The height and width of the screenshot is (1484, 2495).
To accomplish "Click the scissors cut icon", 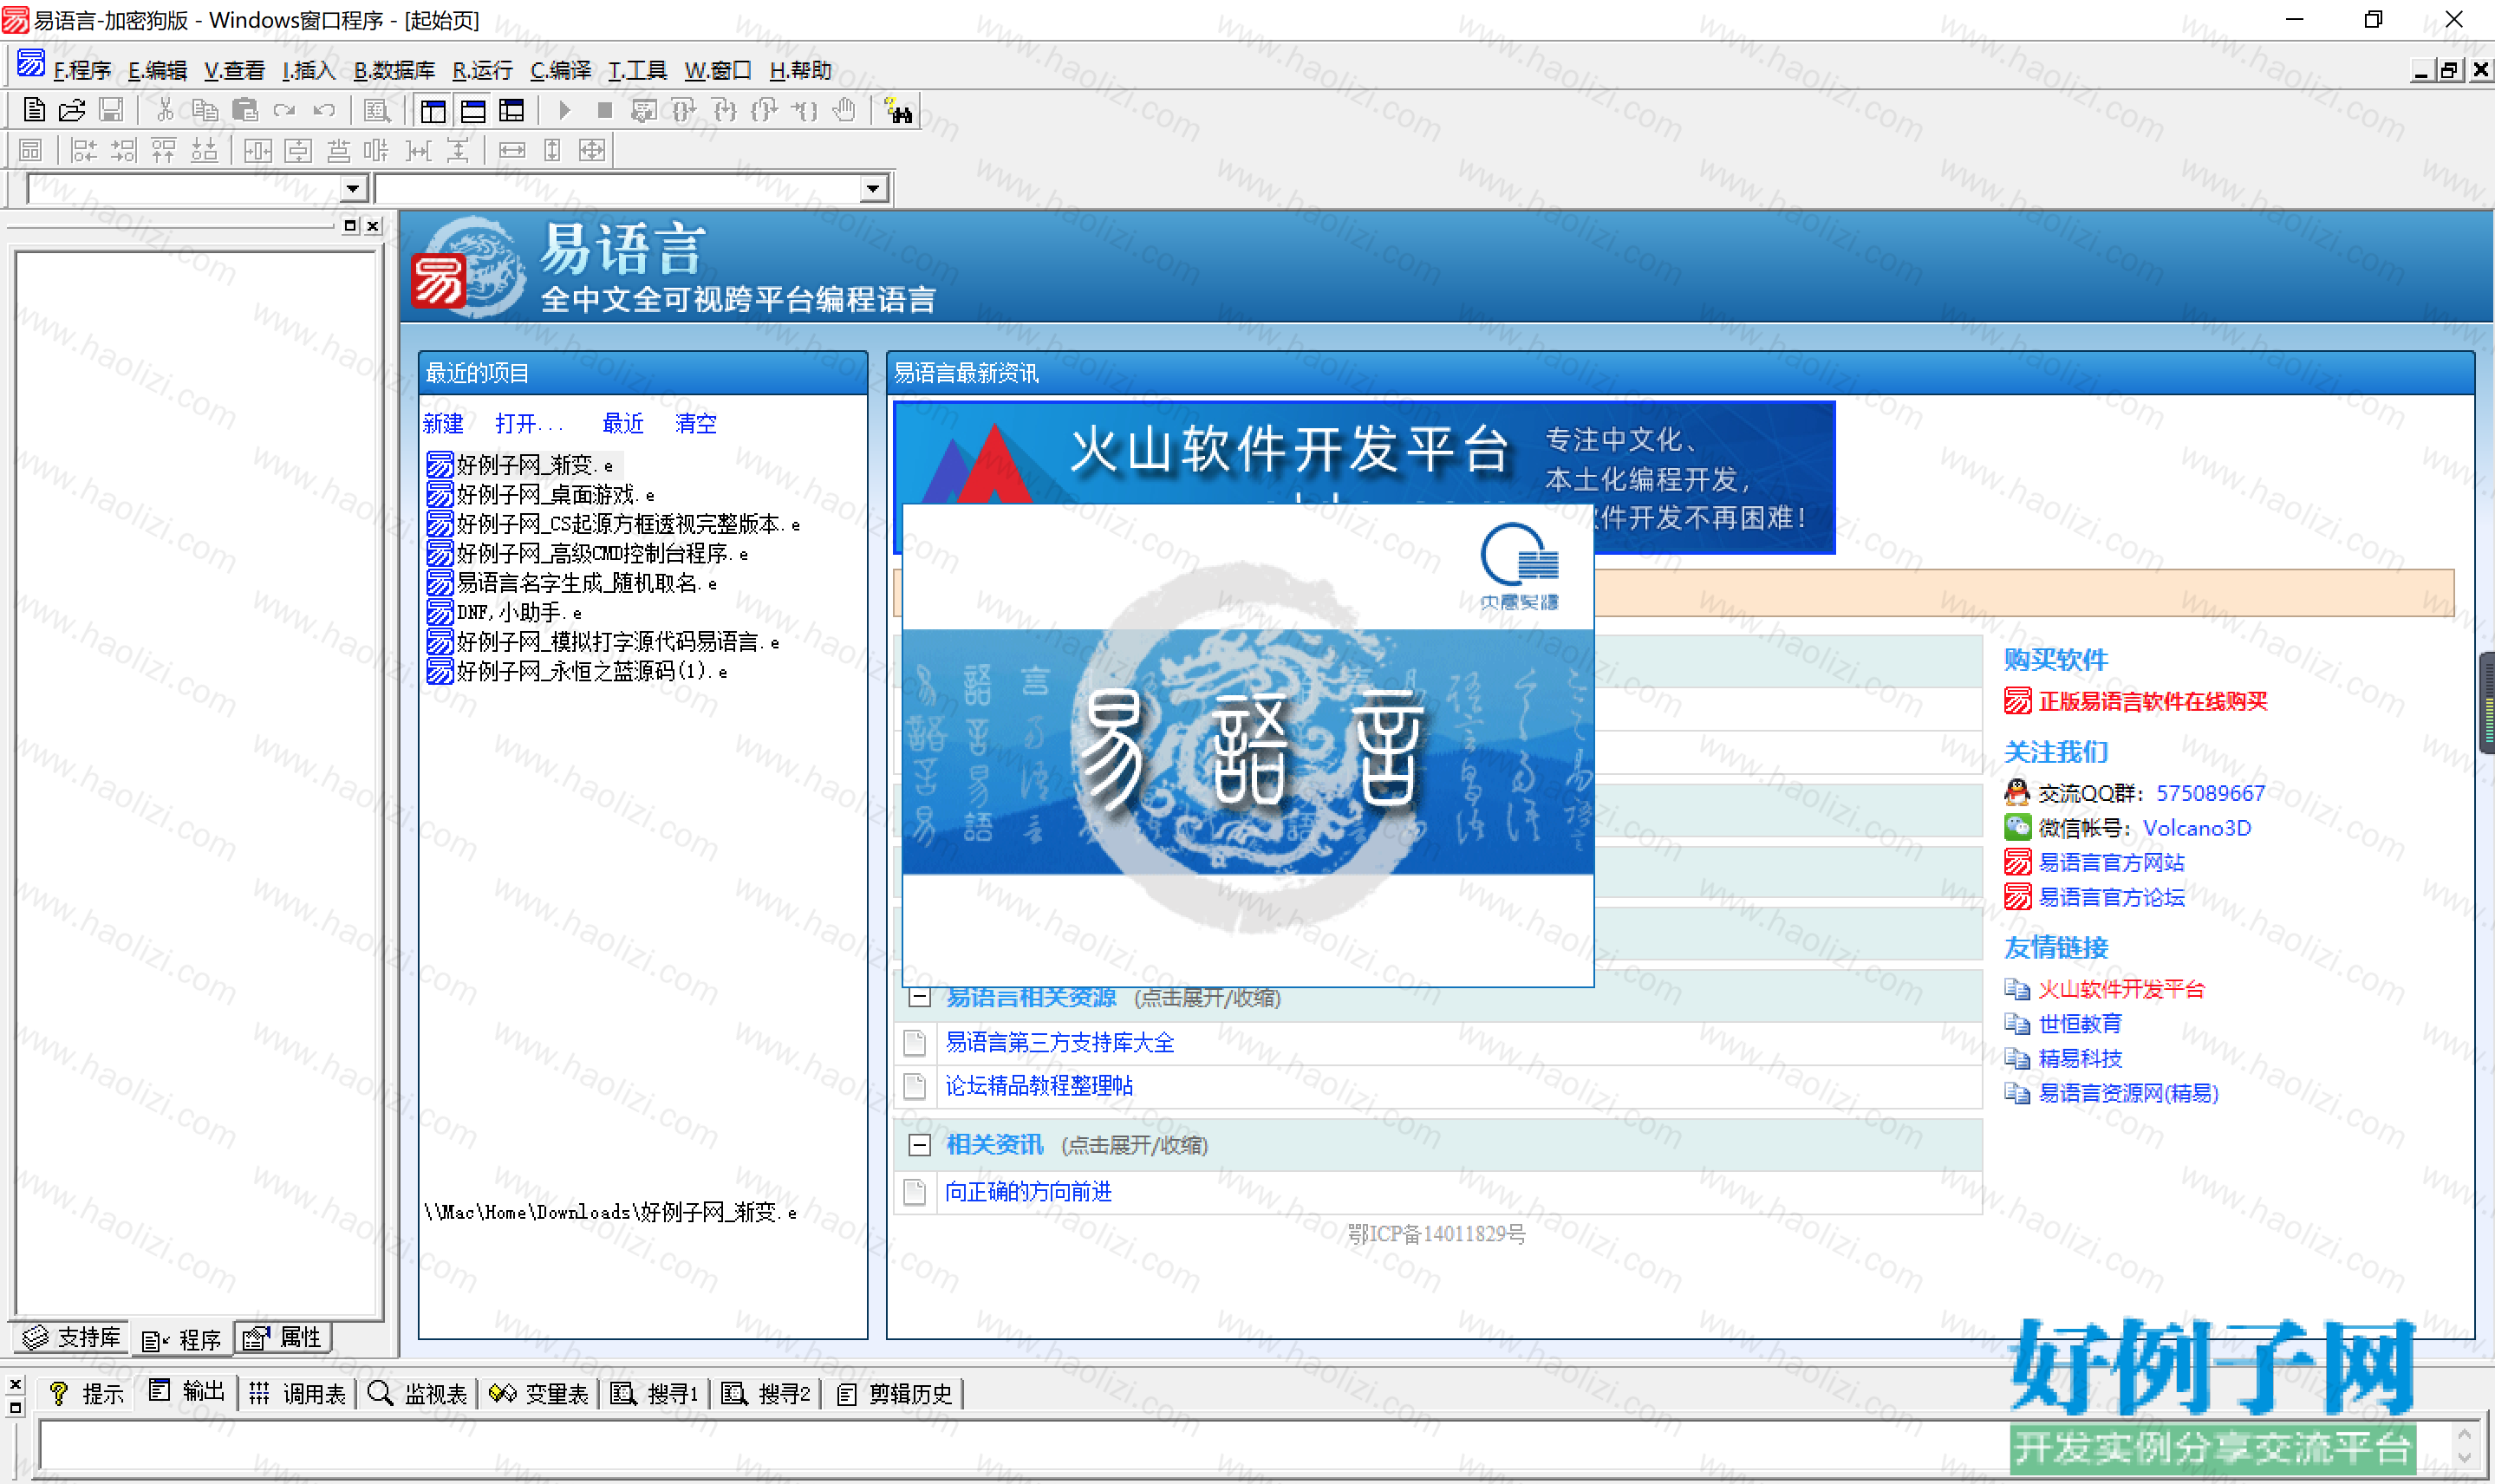I will pyautogui.click(x=166, y=110).
